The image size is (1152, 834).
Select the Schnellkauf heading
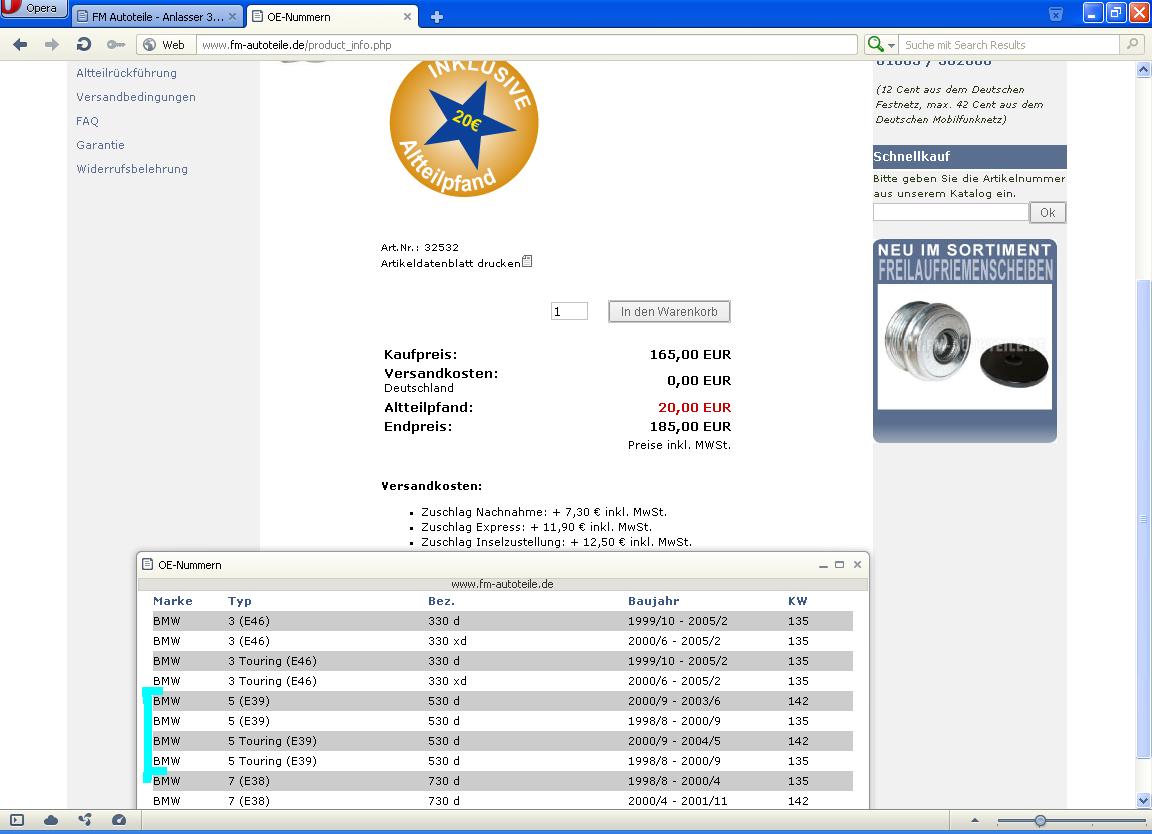(x=911, y=157)
